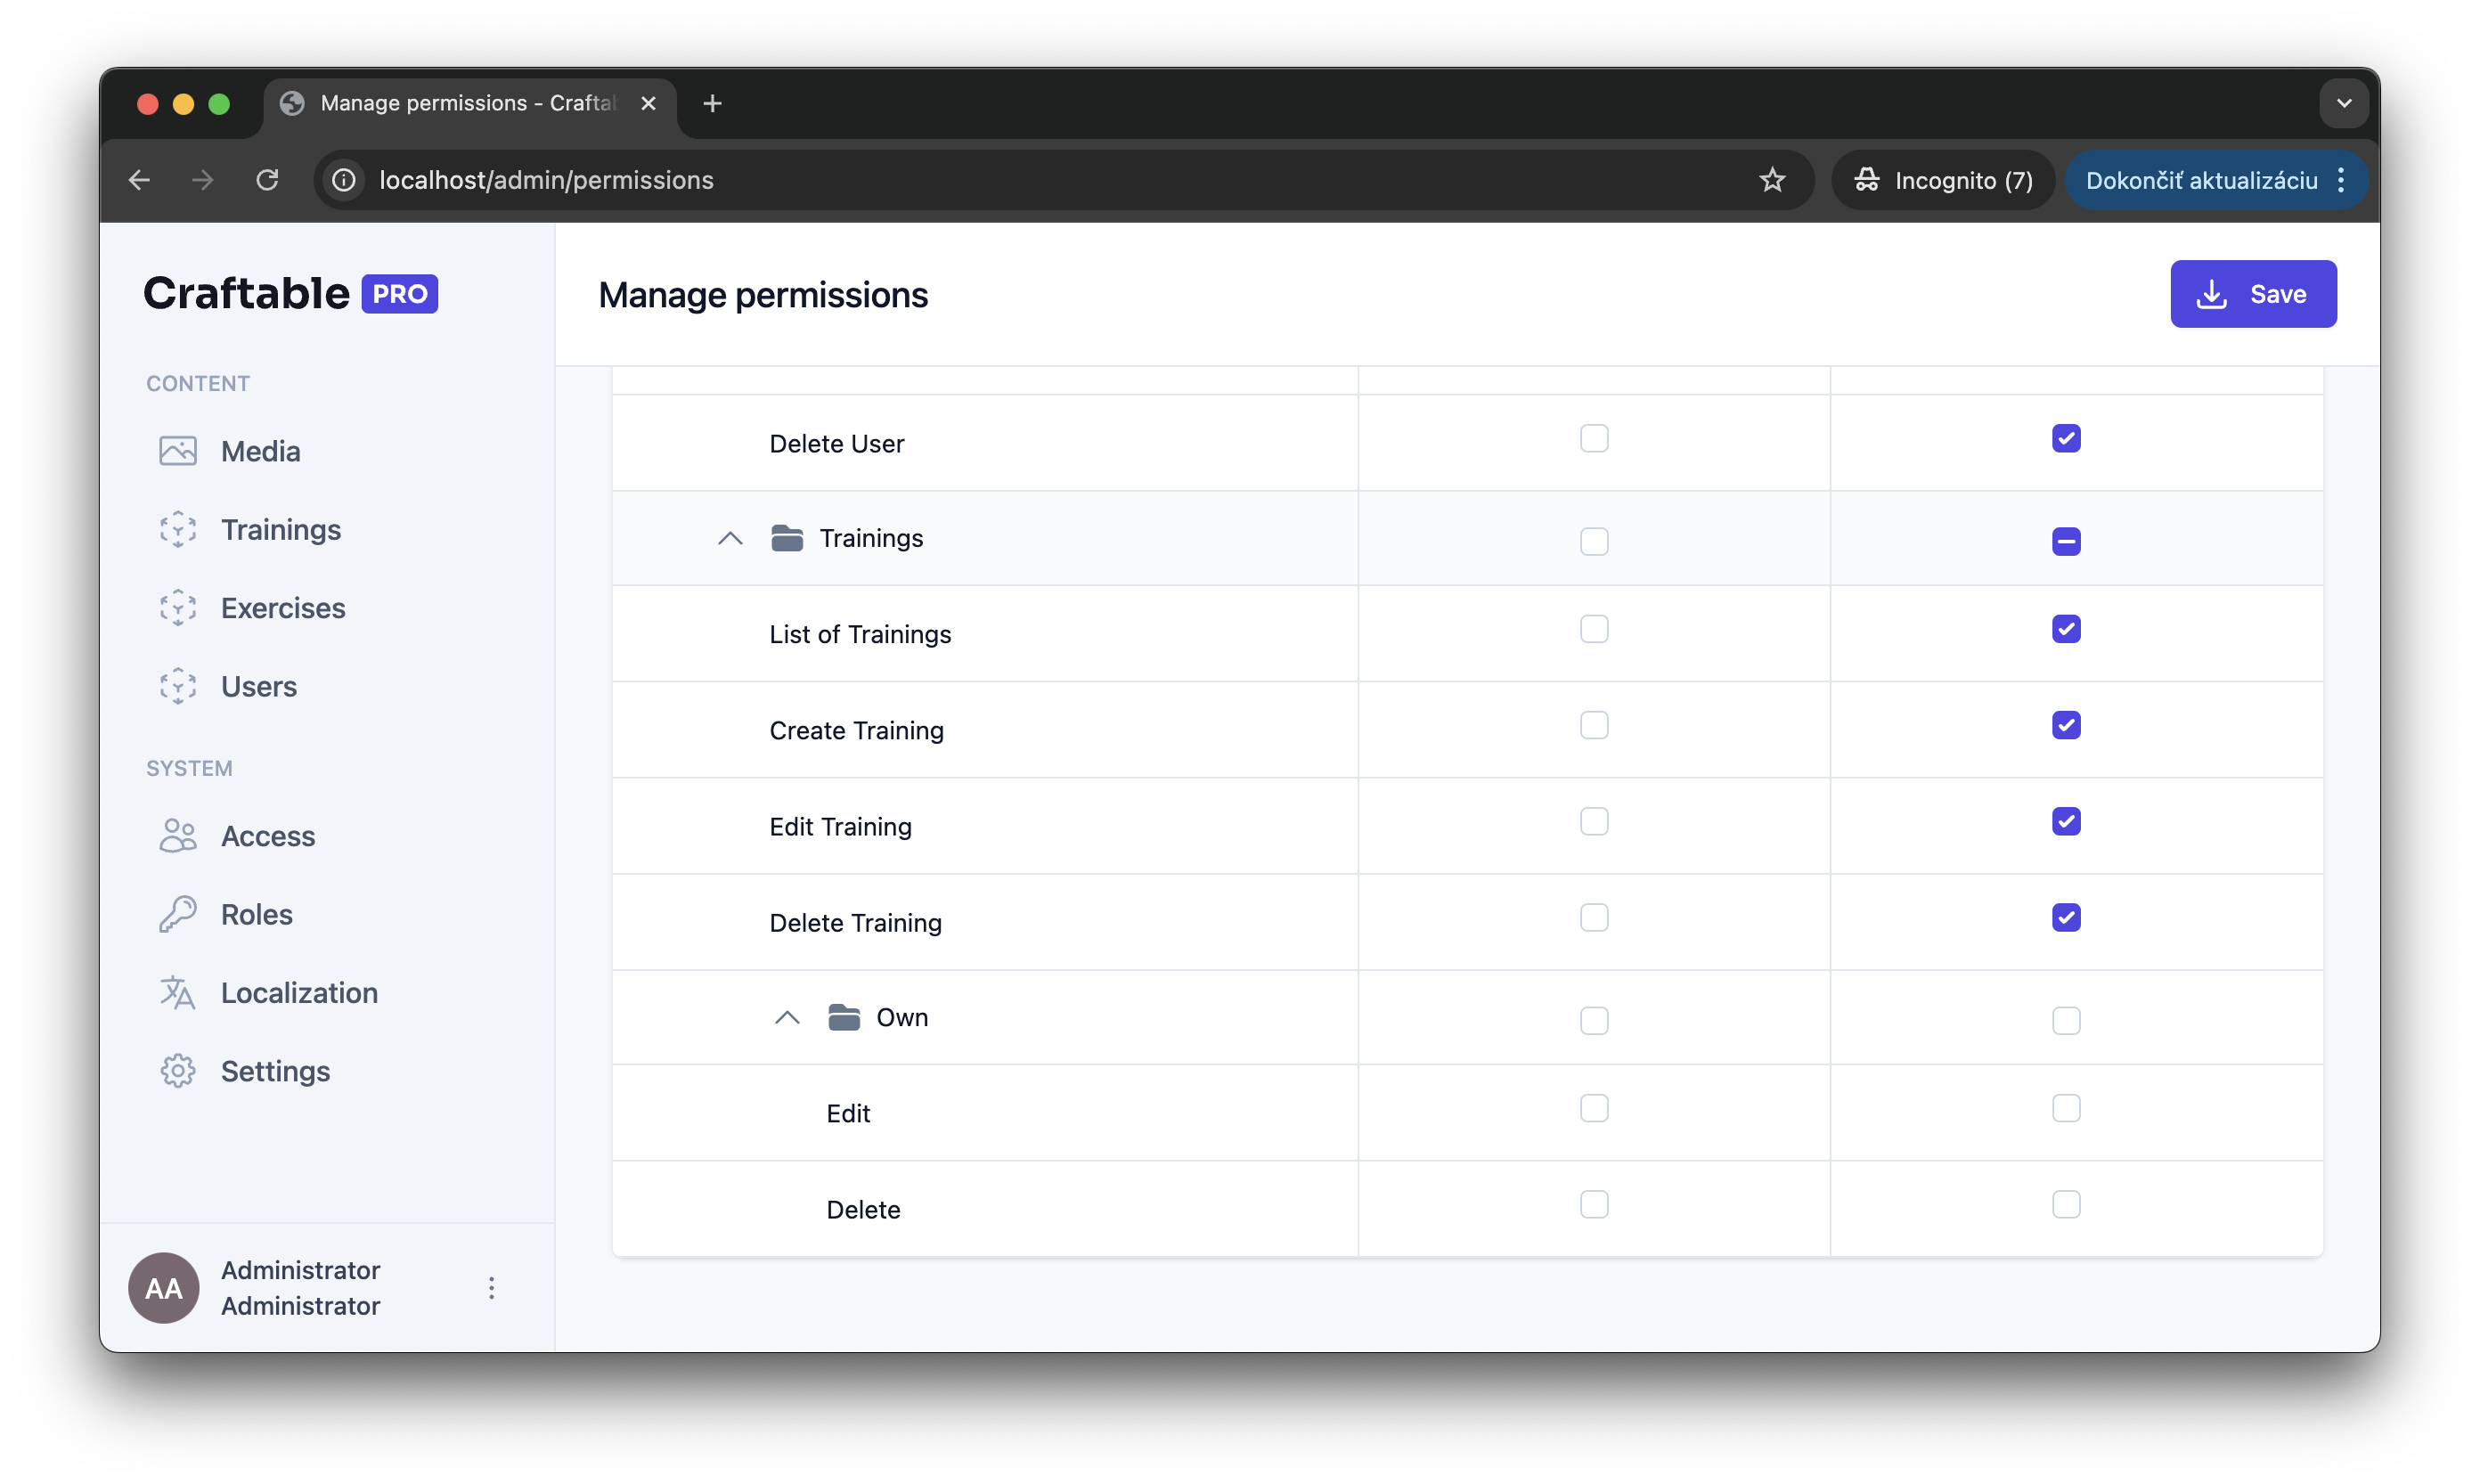Uncheck Delete Training second column checkbox
This screenshot has height=1484, width=2480.
(2066, 917)
